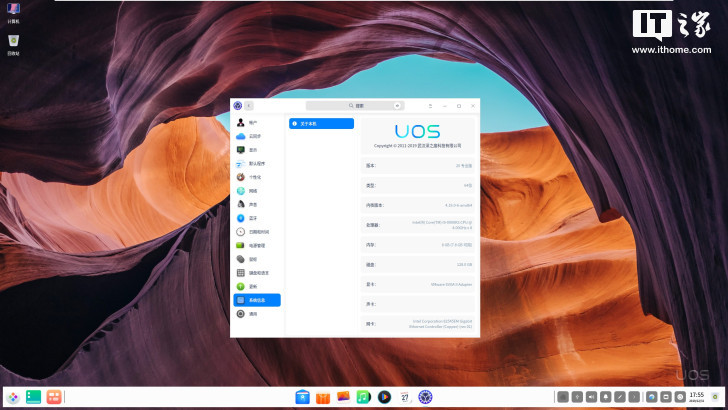Open the blue File Manager in dock
This screenshot has height=410, width=728.
302,397
